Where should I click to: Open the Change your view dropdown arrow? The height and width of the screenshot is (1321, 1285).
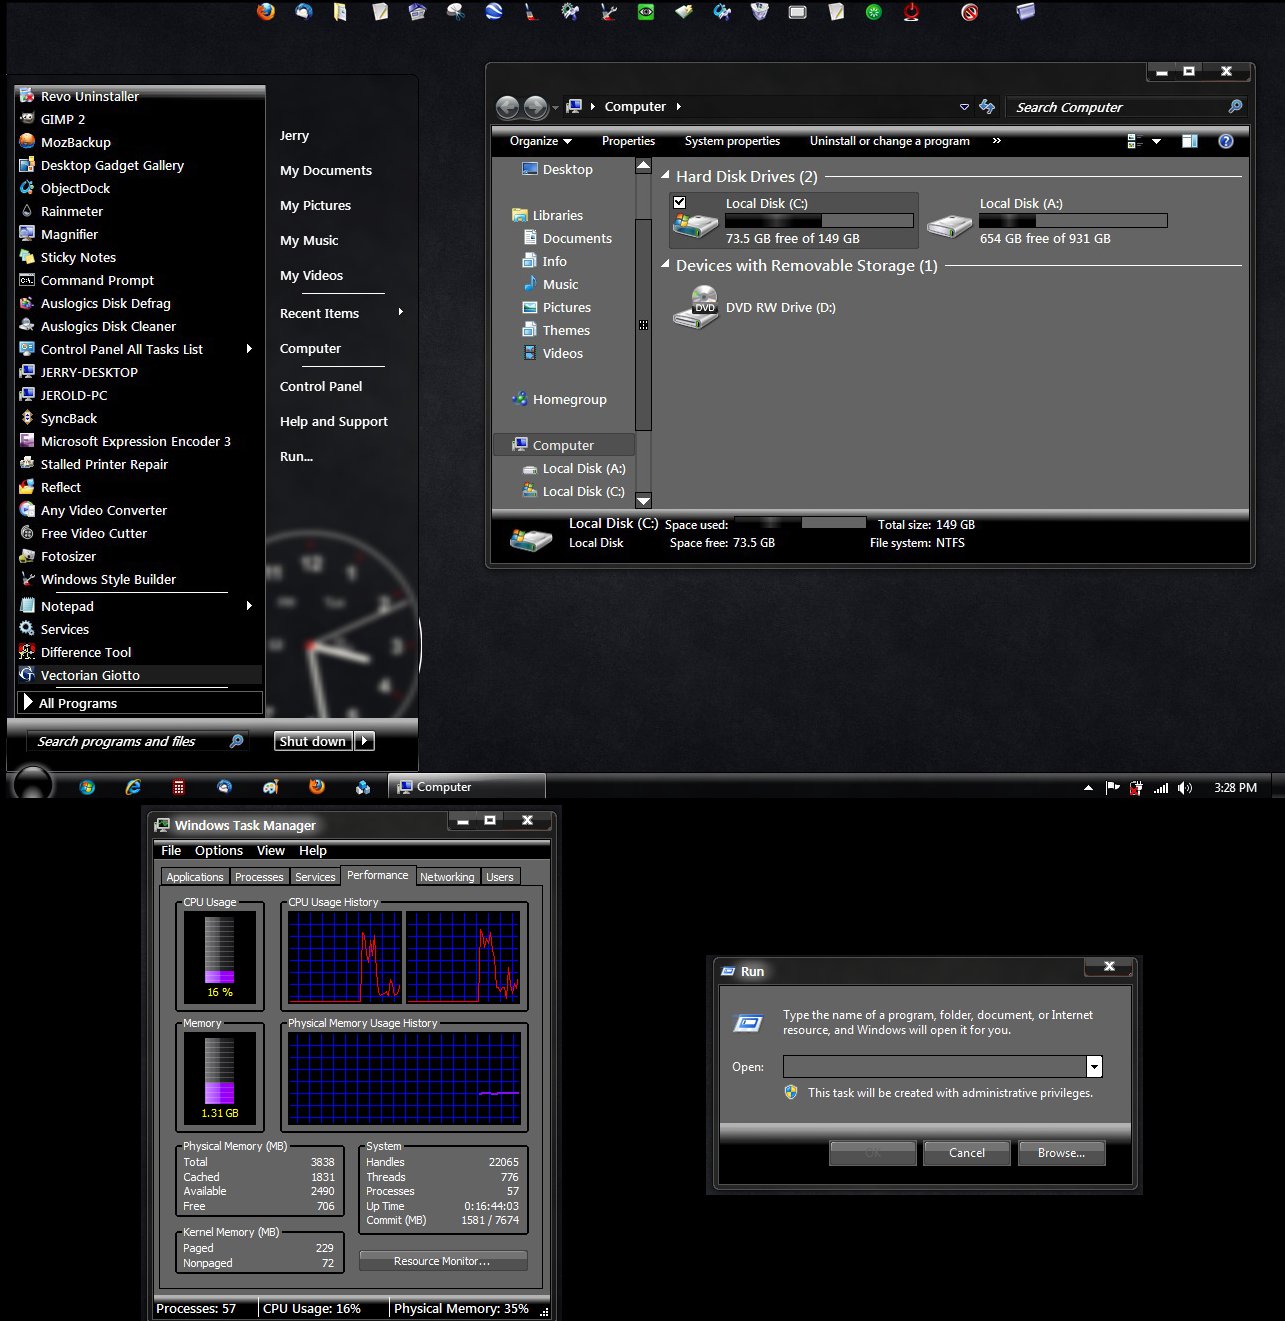pos(1157,141)
